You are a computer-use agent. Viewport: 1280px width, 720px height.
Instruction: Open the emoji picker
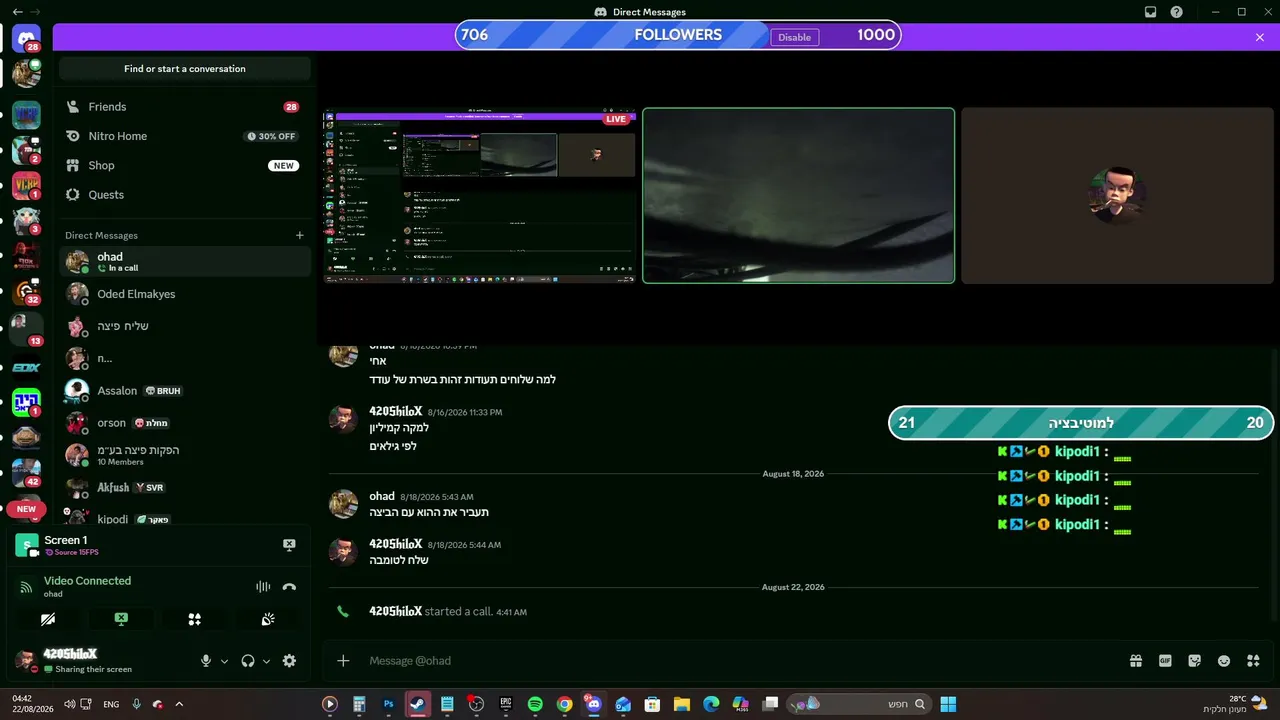pos(1224,661)
